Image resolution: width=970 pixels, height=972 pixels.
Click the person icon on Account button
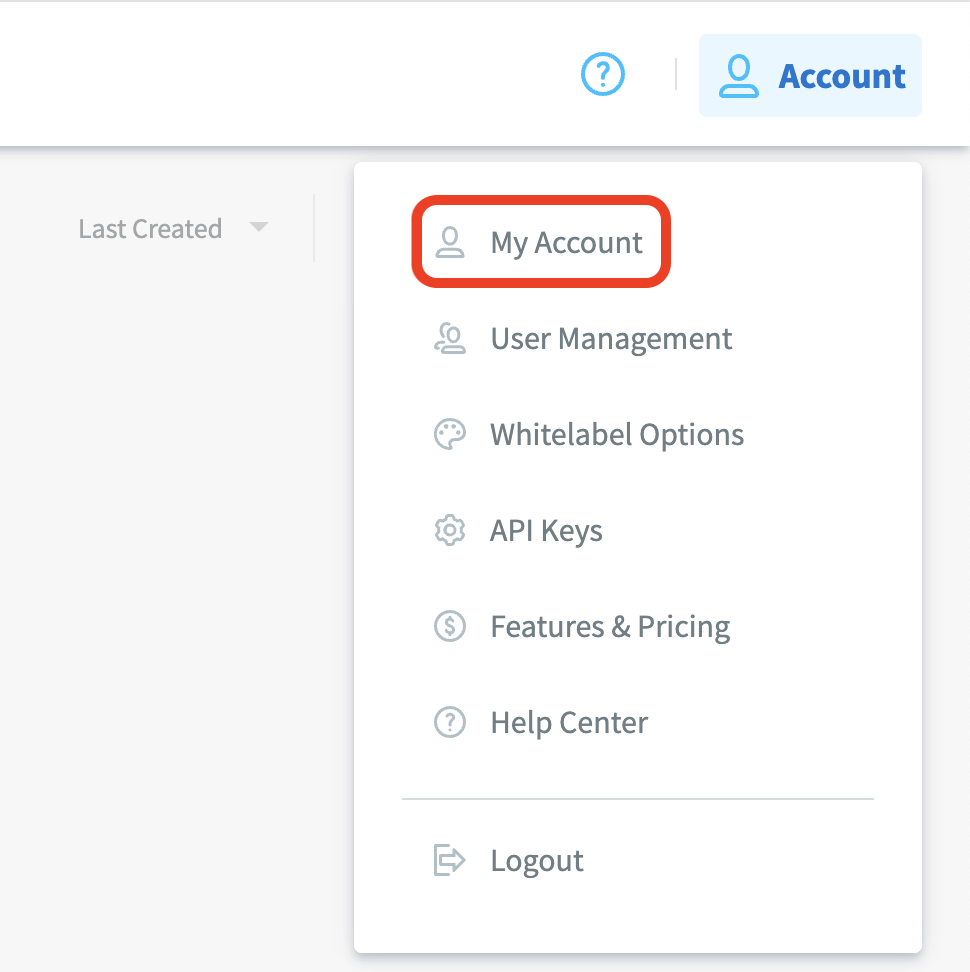739,76
